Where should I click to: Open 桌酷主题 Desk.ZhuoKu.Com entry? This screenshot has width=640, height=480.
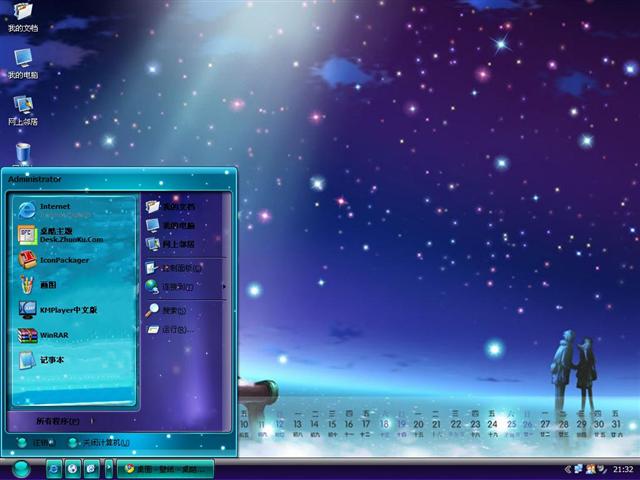73,235
